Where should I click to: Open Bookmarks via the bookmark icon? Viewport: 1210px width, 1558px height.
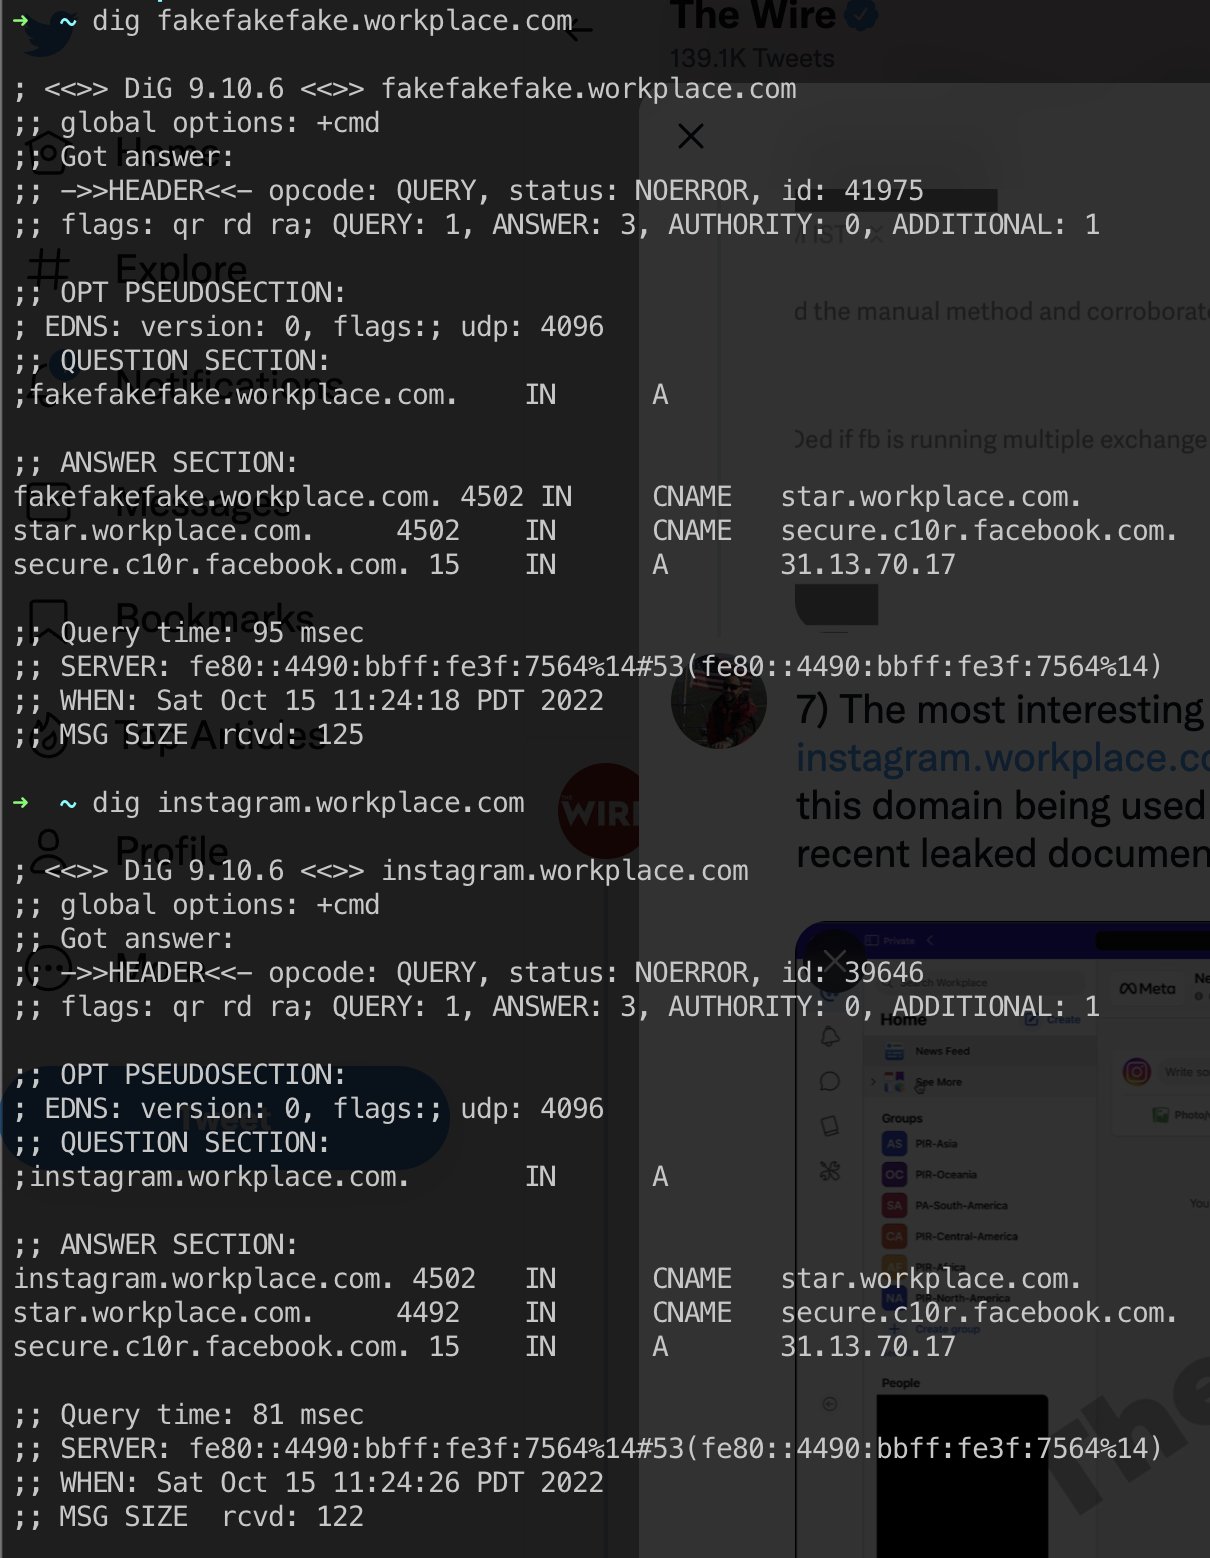(48, 620)
